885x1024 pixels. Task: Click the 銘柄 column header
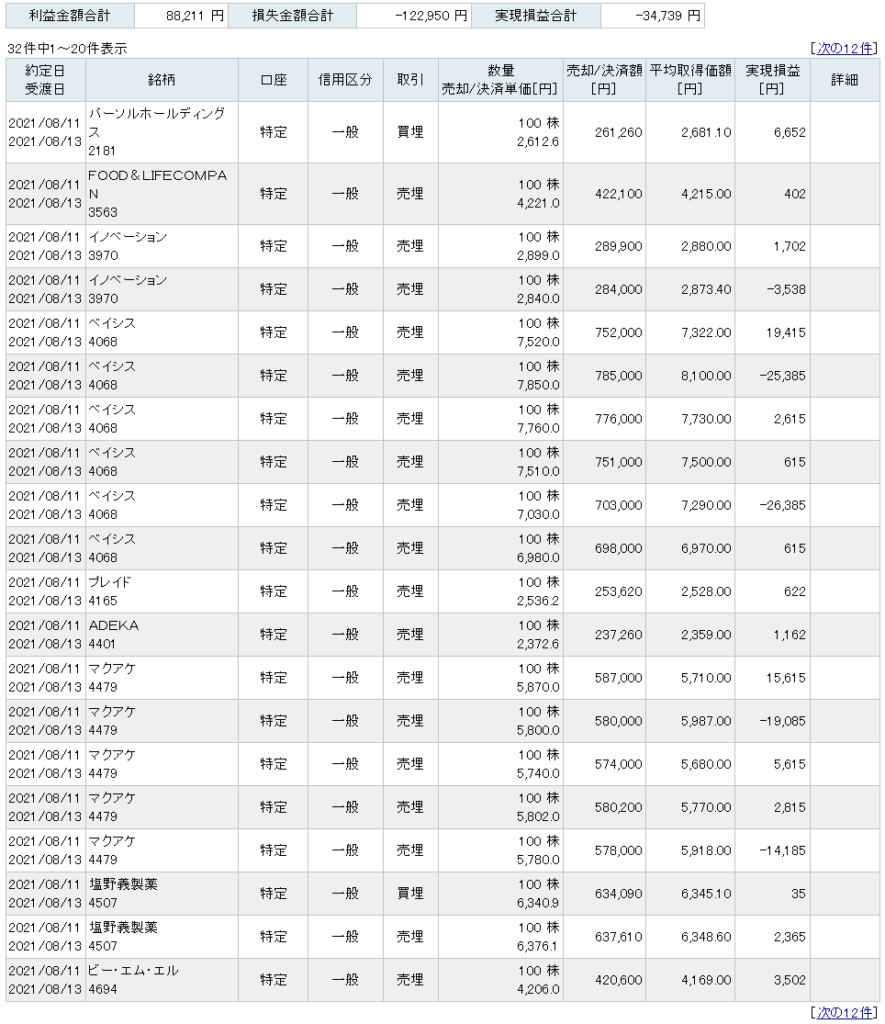pos(161,80)
